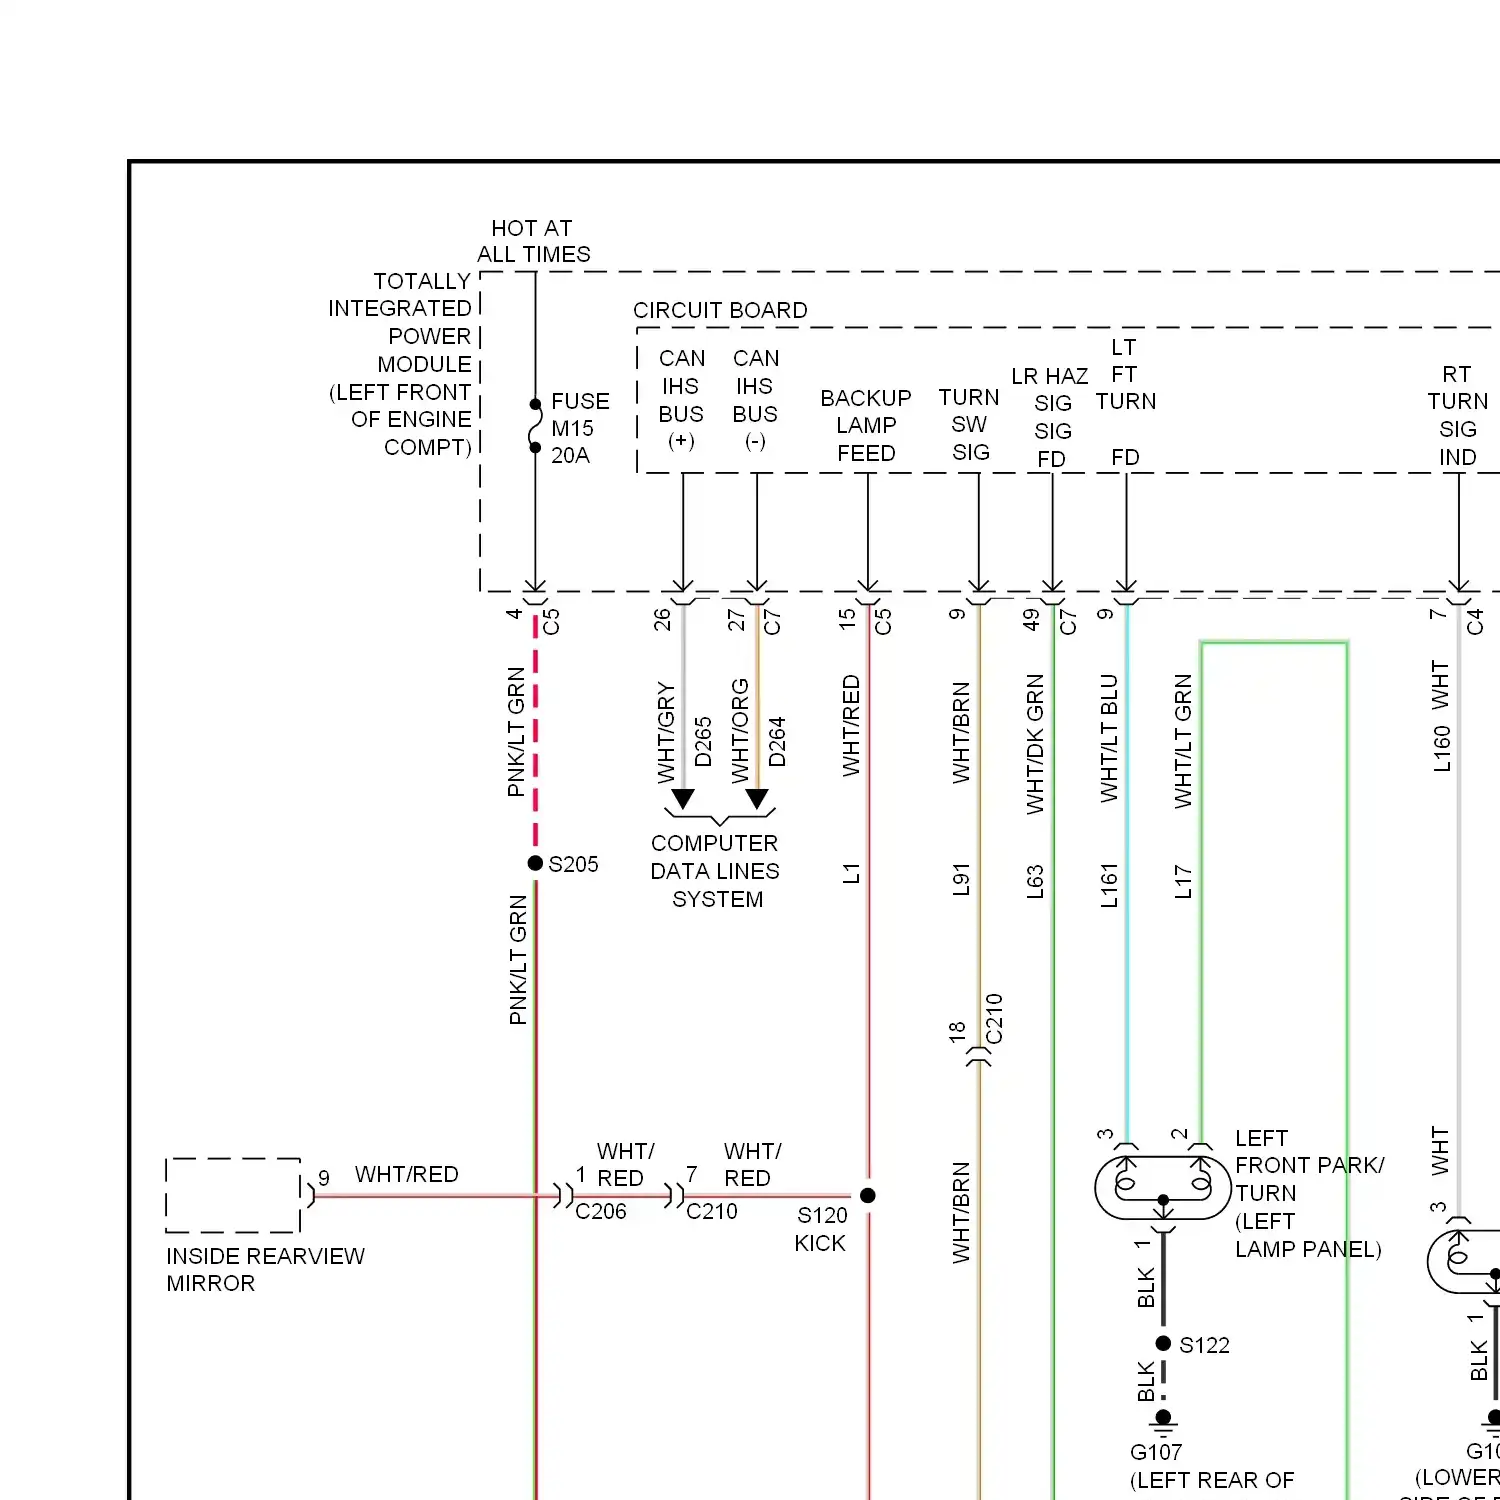The width and height of the screenshot is (1500, 1500).
Task: Click the fuse M15 symbol on the wire
Action: 535,426
